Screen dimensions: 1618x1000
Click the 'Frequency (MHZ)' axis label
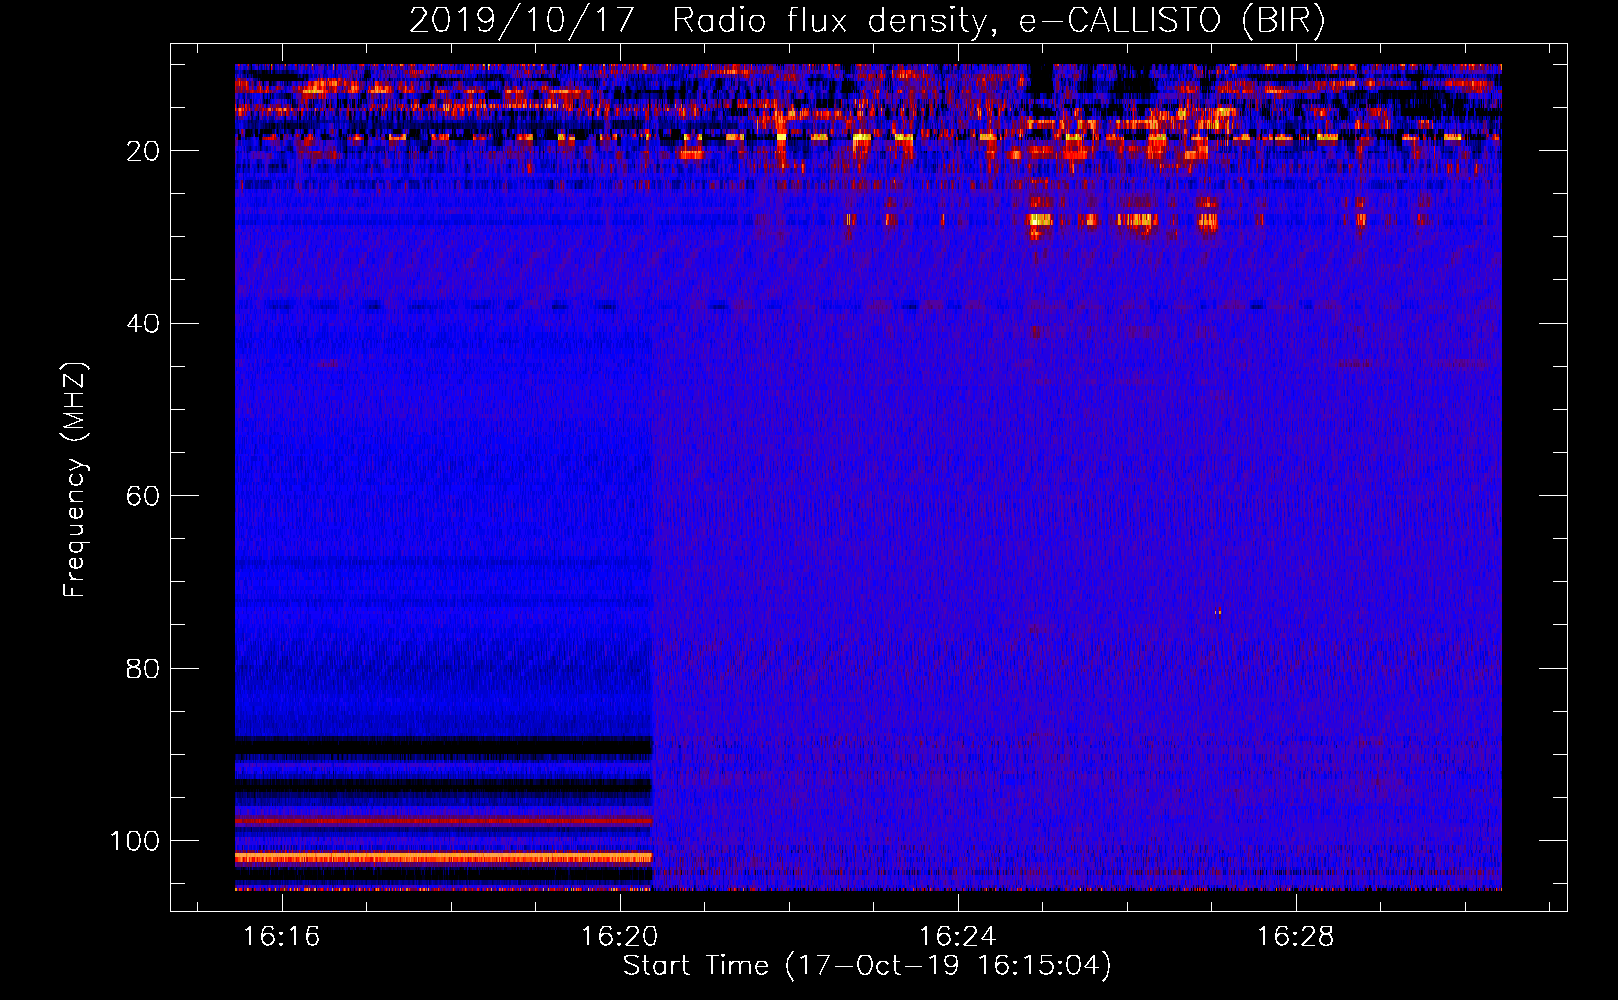(75, 480)
